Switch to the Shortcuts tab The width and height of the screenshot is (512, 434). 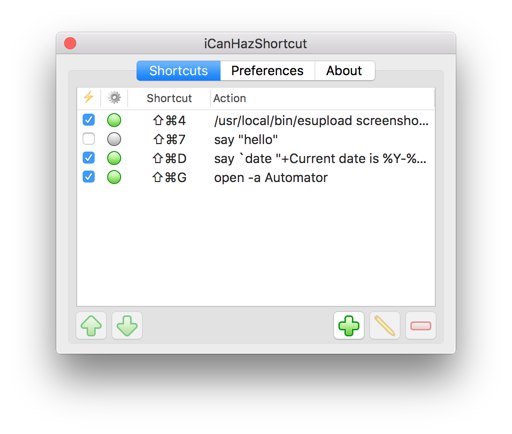pyautogui.click(x=179, y=71)
